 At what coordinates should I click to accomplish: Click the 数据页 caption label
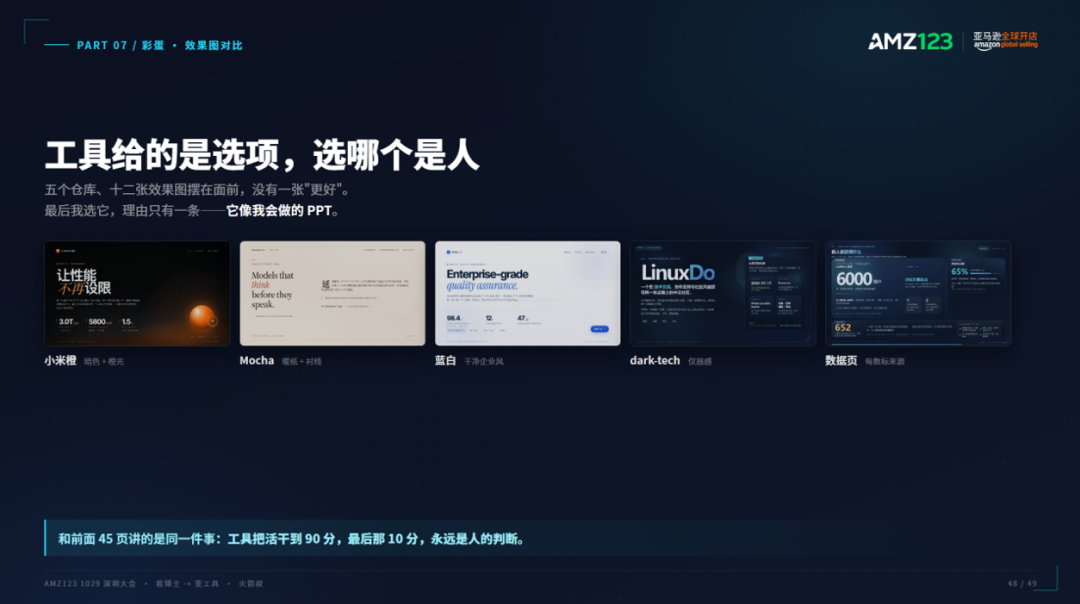(842, 360)
